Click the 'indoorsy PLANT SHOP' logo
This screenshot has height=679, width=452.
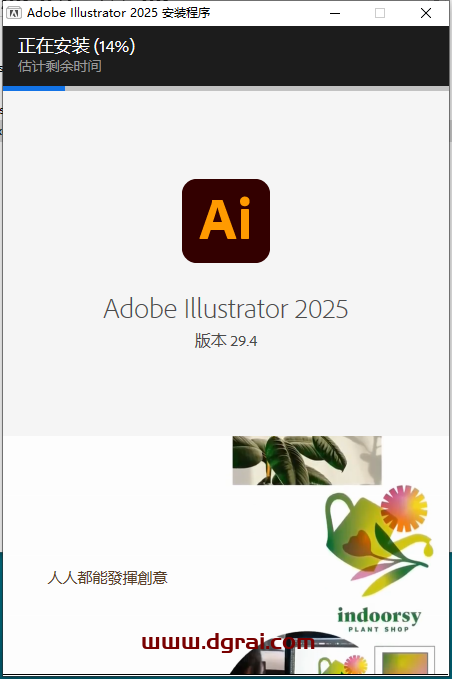[379, 619]
